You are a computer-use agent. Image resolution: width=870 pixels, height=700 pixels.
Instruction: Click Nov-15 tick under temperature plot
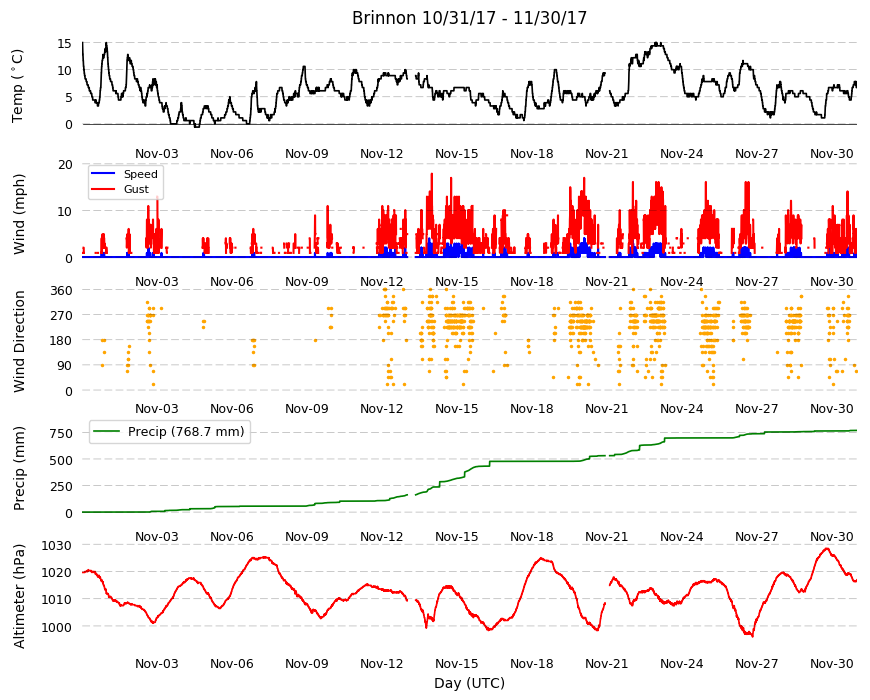point(456,154)
